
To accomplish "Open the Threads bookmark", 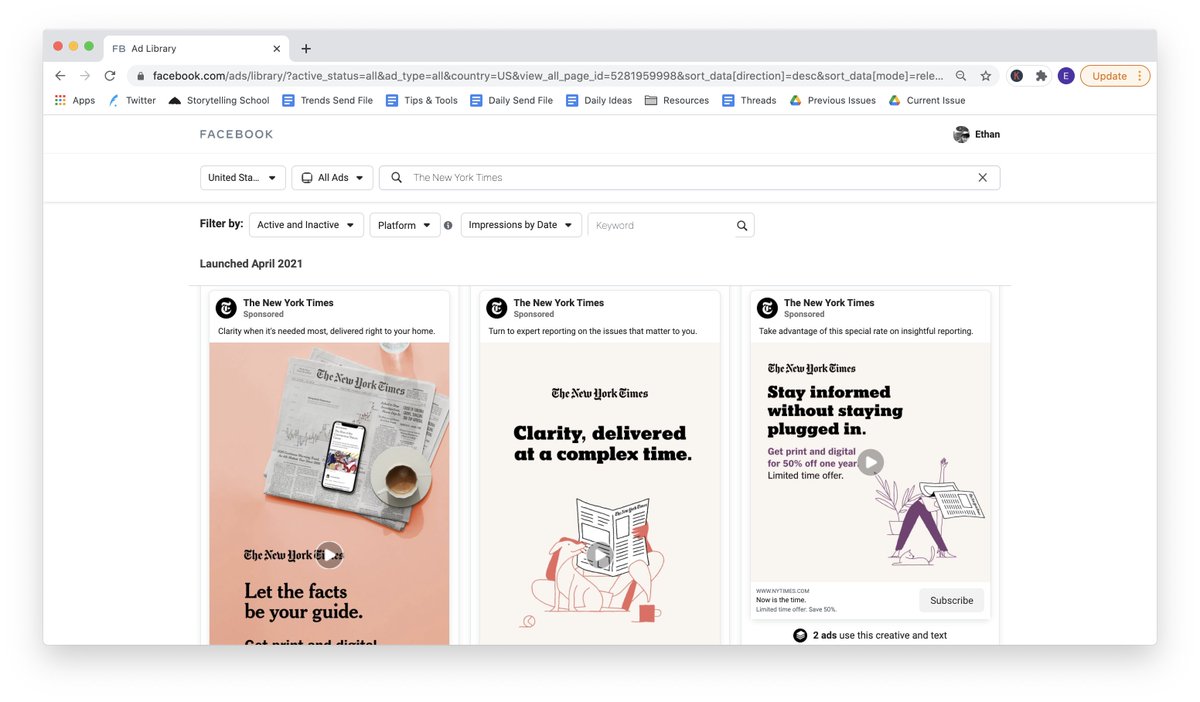I will tap(750, 100).
